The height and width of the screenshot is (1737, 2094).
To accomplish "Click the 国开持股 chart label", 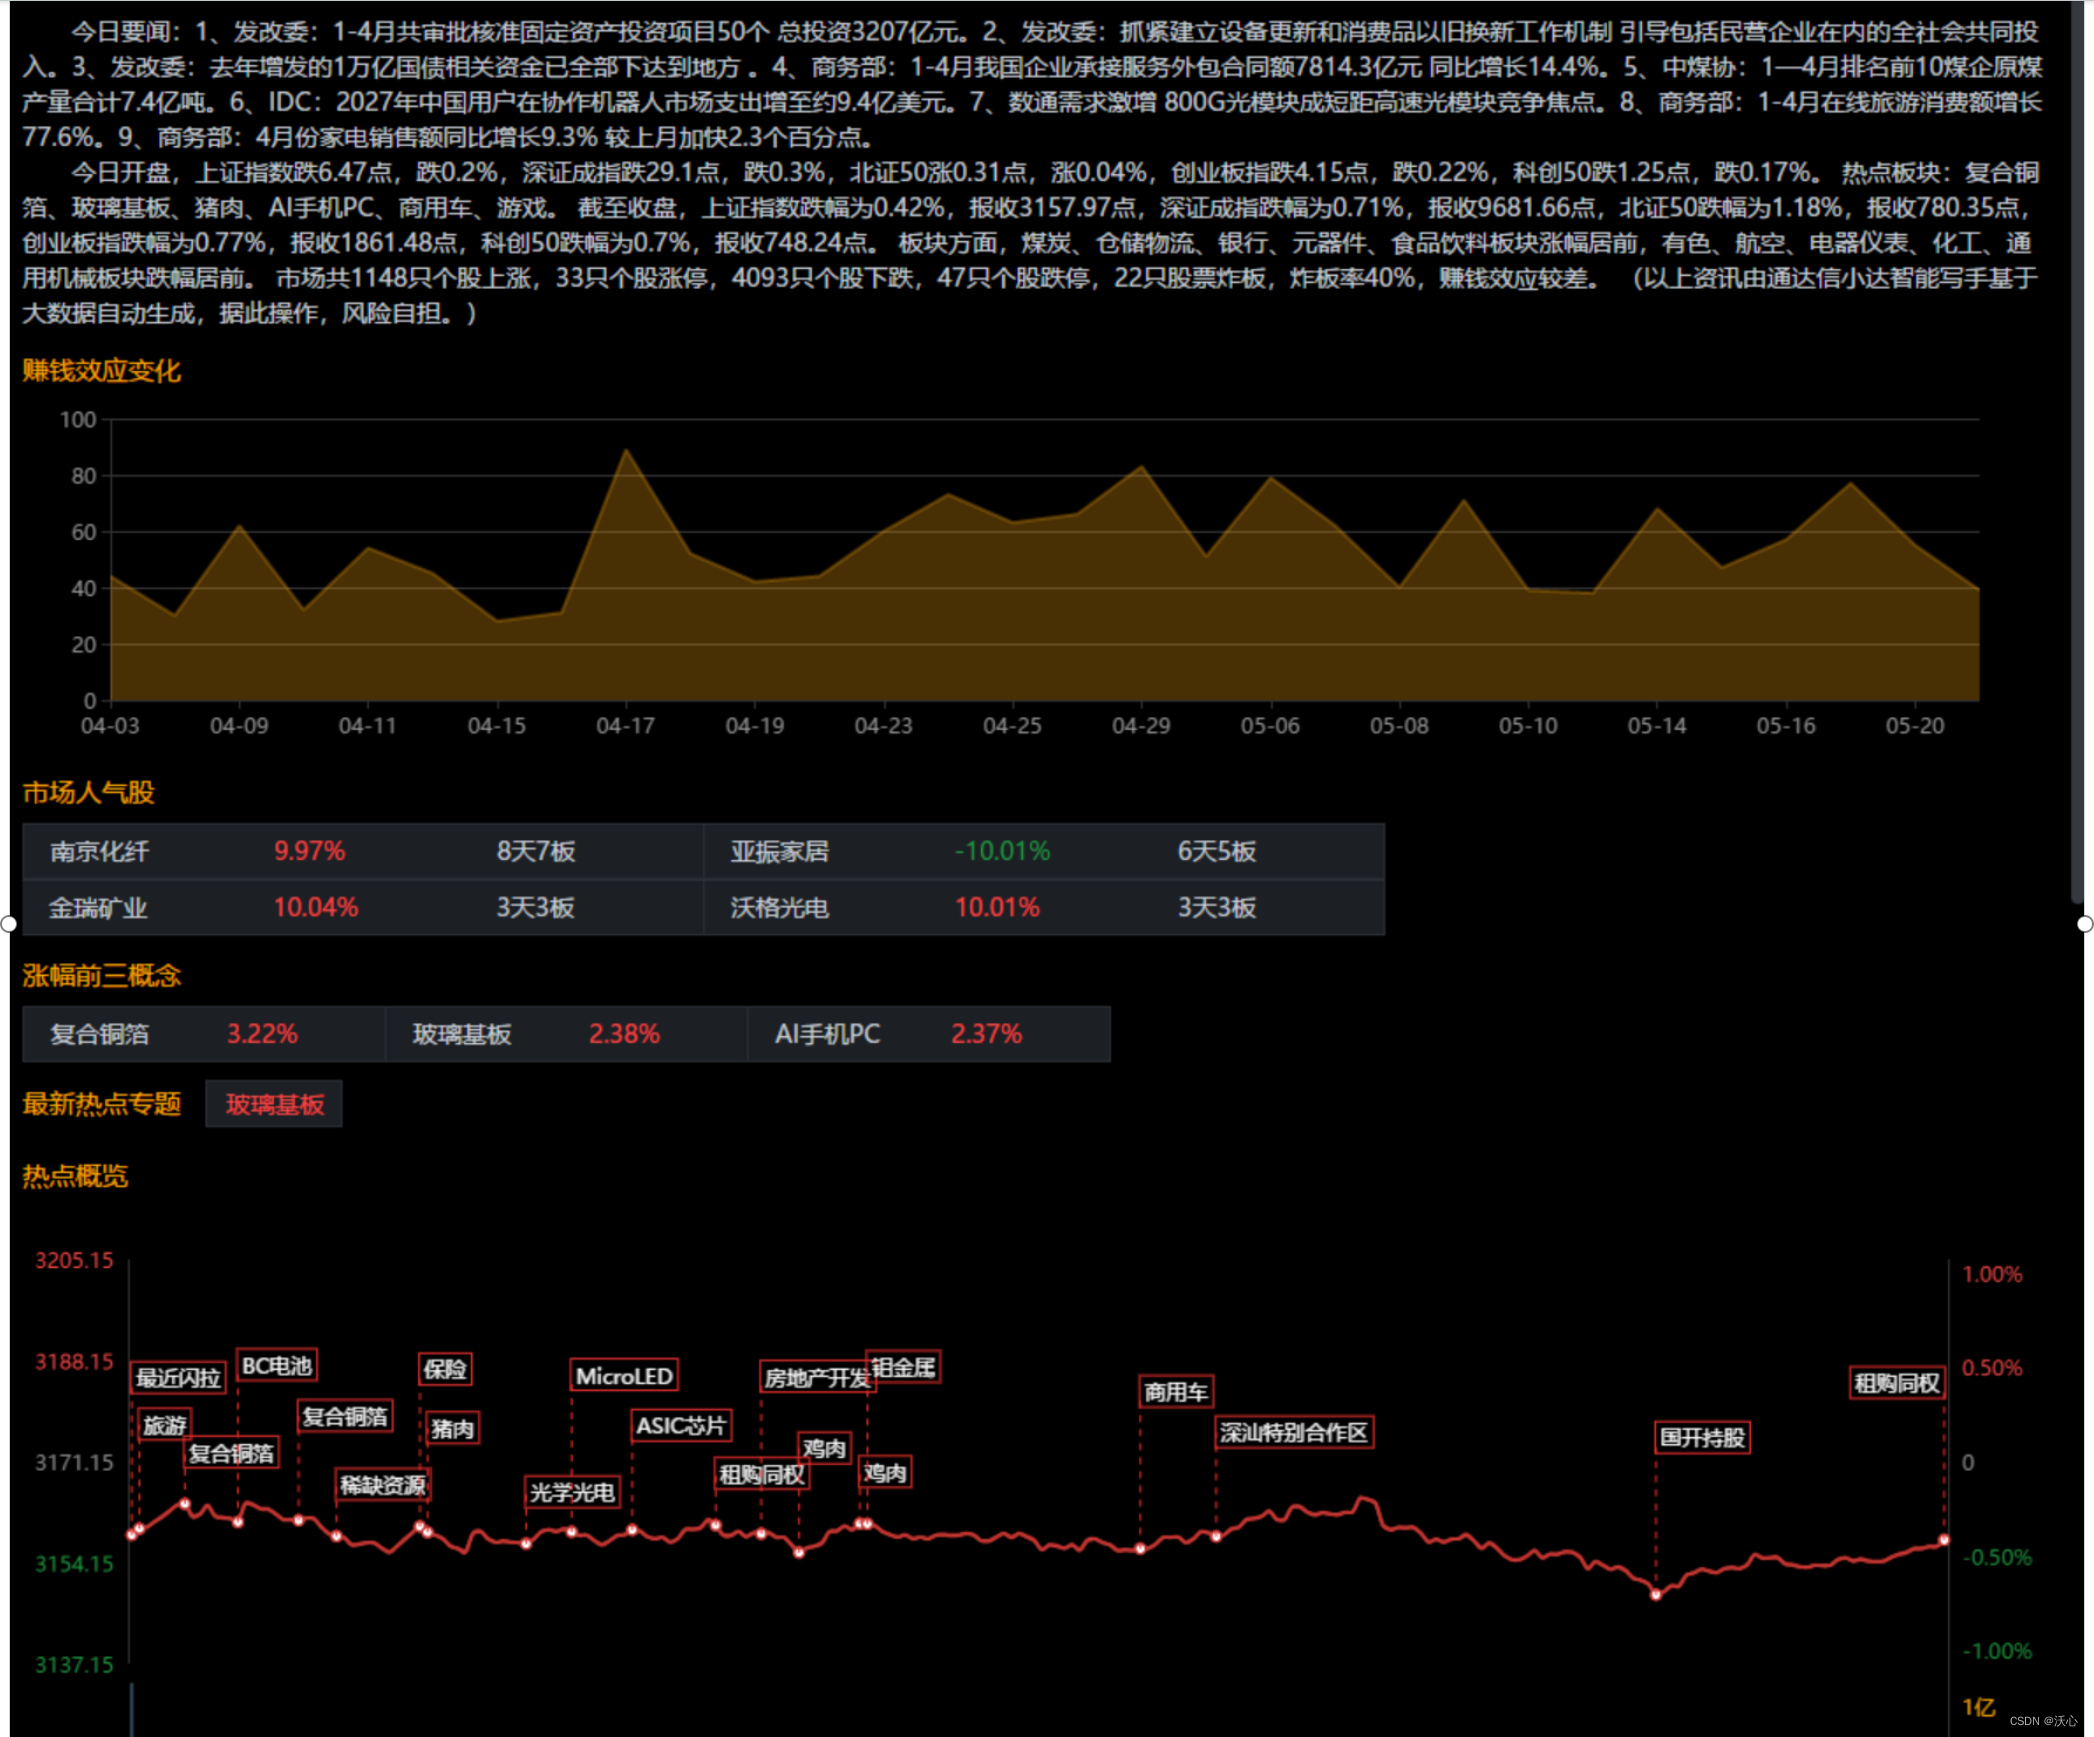I will 1702,1438.
